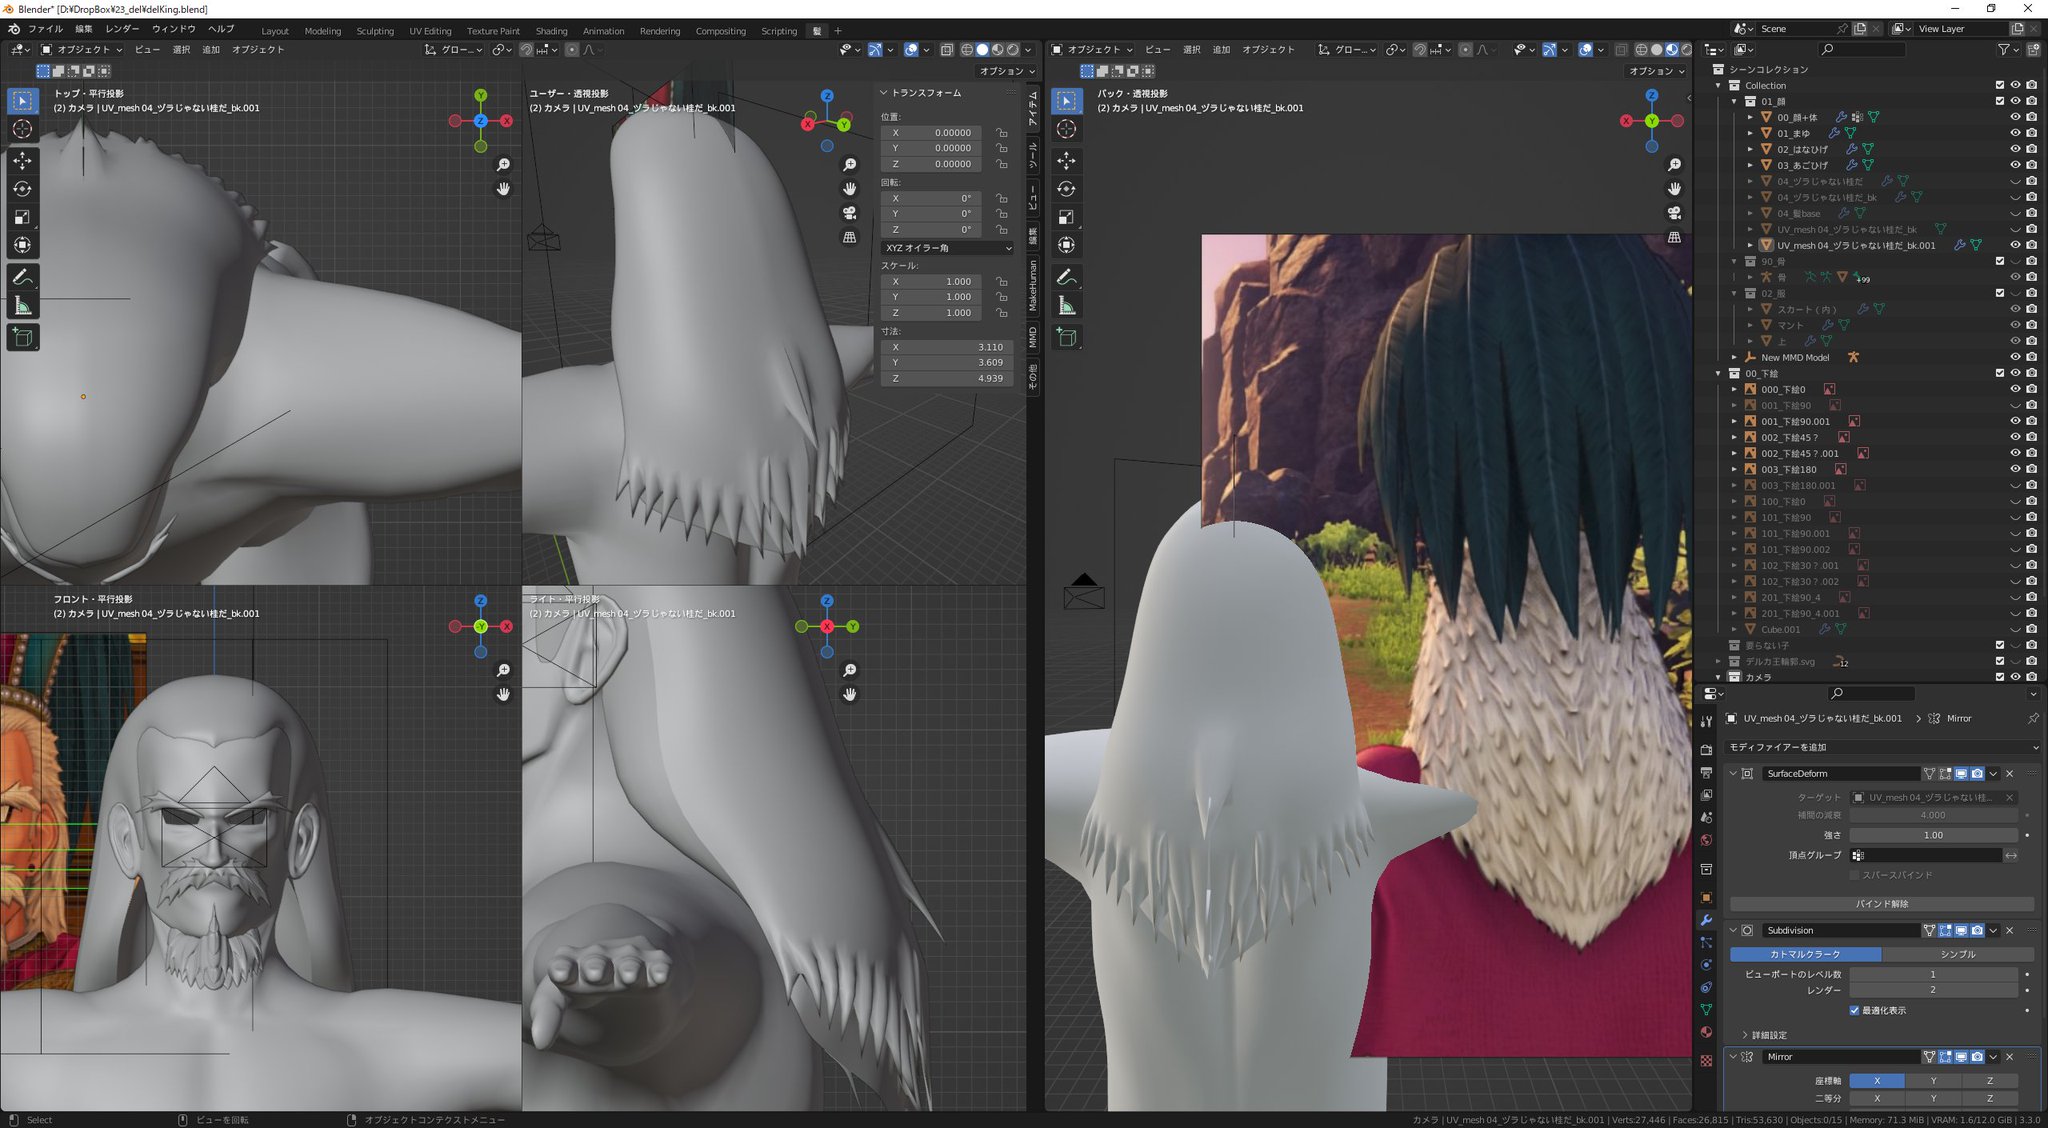
Task: Select the Move tool in the toolbar
Action: pyautogui.click(x=22, y=160)
